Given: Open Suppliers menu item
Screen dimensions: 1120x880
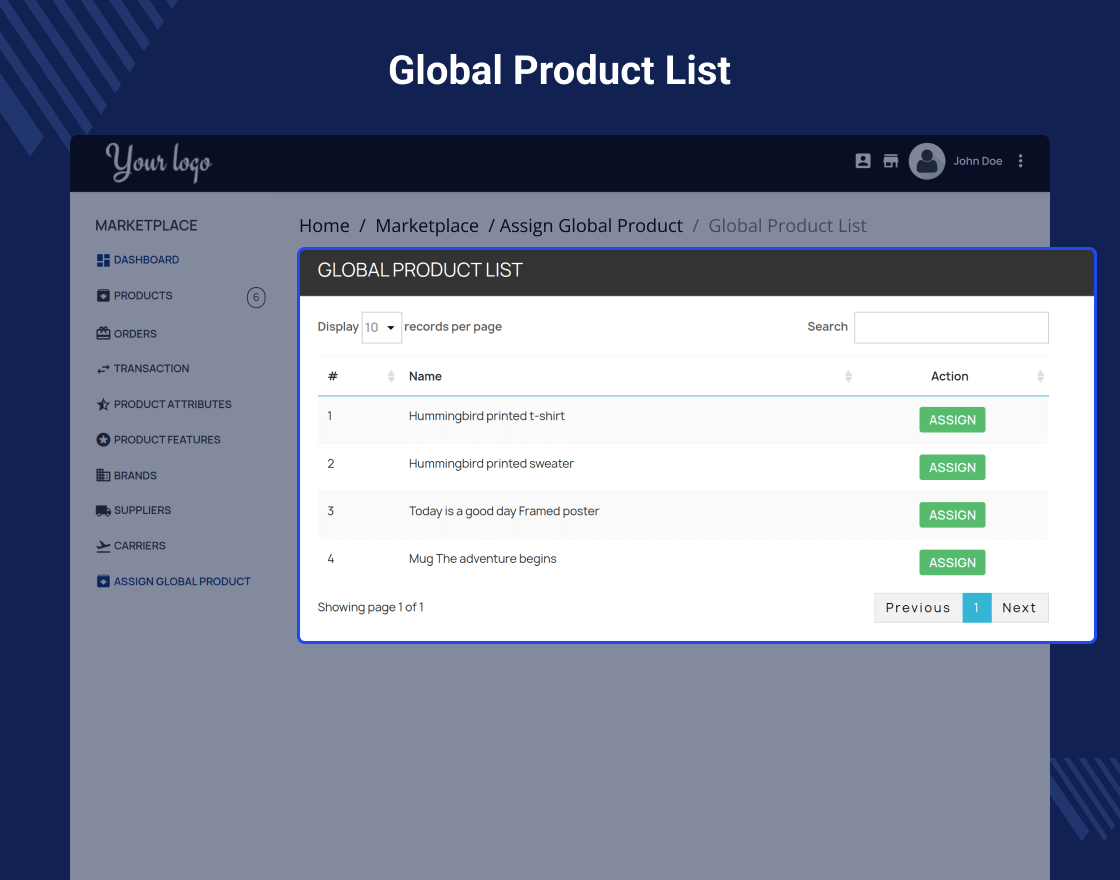Looking at the screenshot, I should click(x=142, y=510).
